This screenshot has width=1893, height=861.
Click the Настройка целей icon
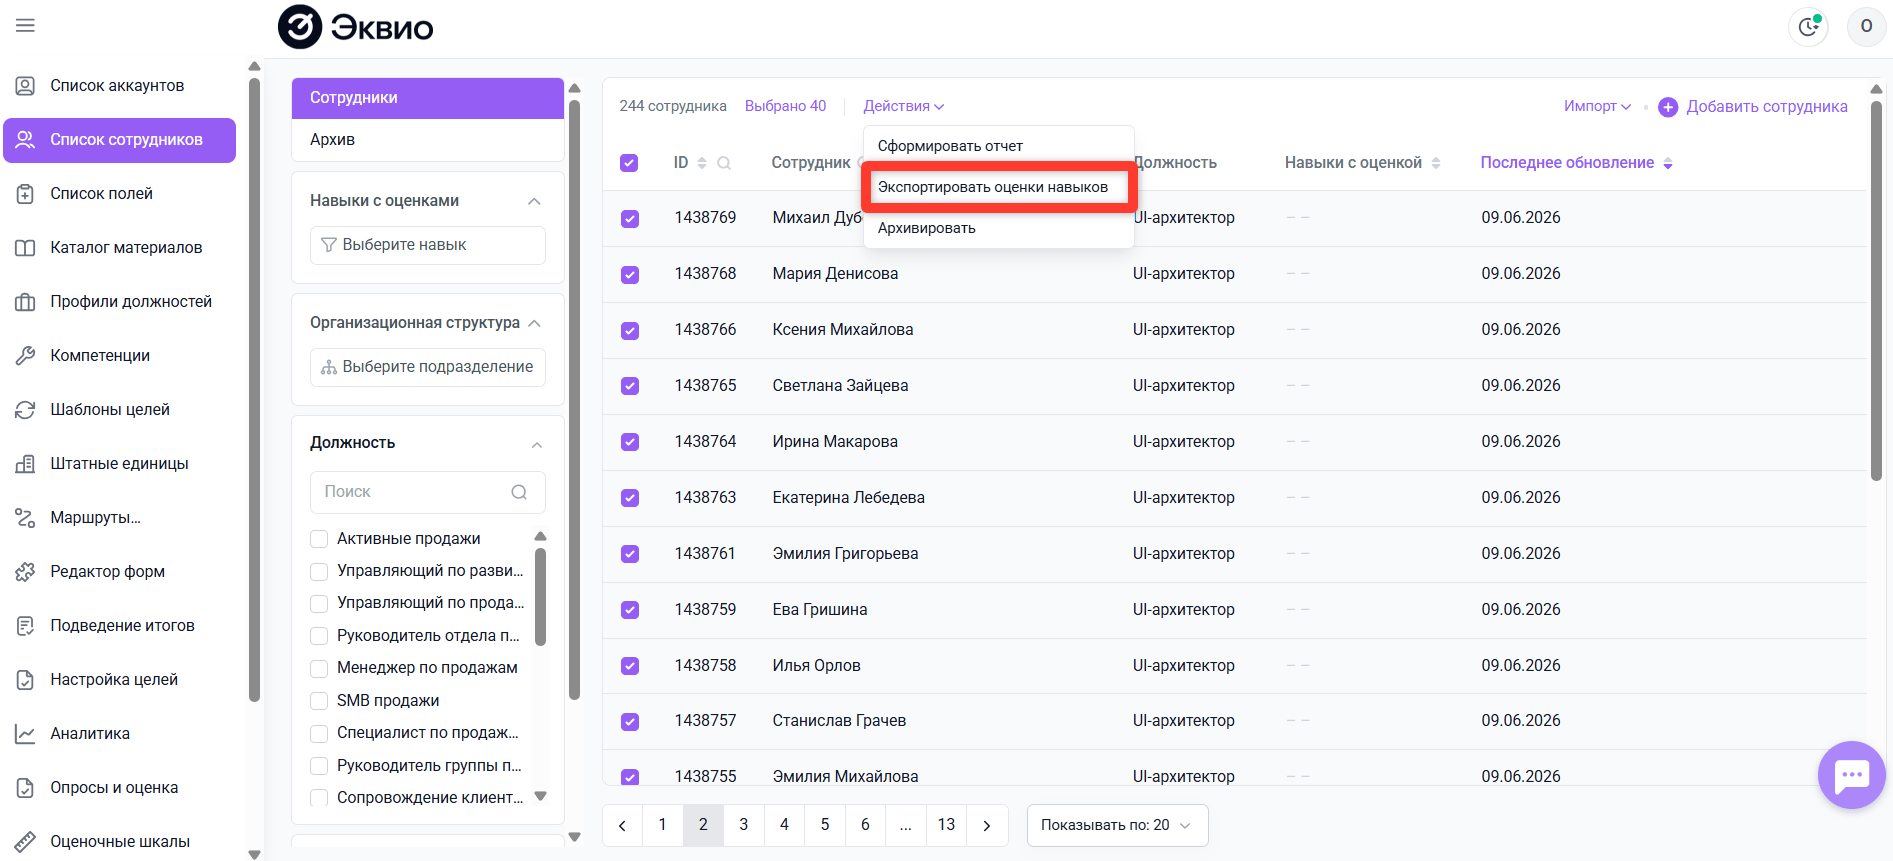[25, 680]
